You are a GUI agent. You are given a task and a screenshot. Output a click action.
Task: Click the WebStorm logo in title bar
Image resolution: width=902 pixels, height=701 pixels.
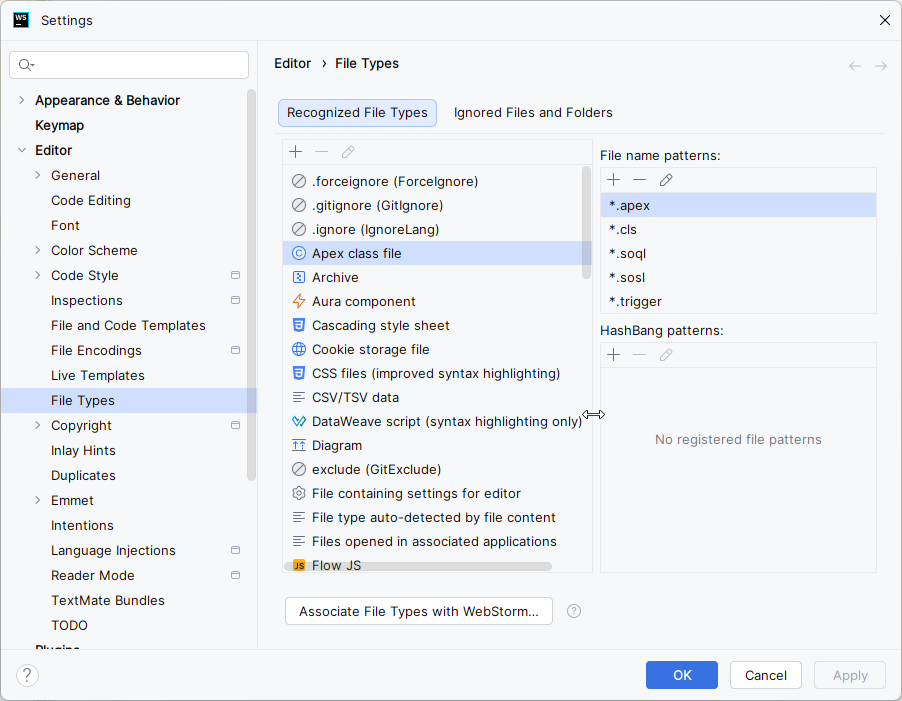pyautogui.click(x=21, y=20)
